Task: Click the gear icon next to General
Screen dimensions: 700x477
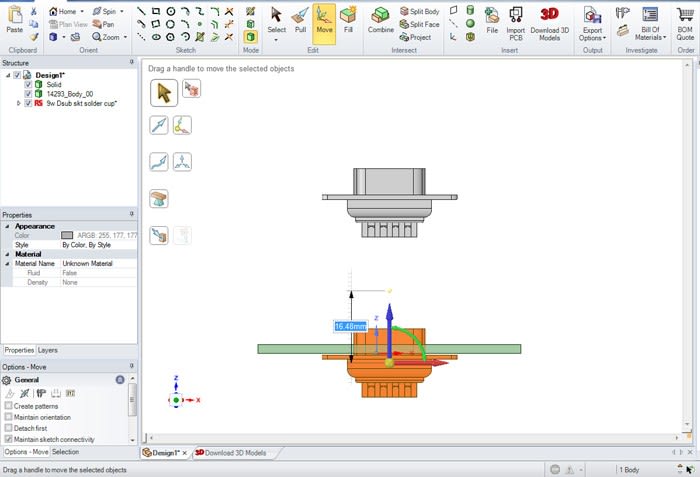Action: pyautogui.click(x=6, y=380)
